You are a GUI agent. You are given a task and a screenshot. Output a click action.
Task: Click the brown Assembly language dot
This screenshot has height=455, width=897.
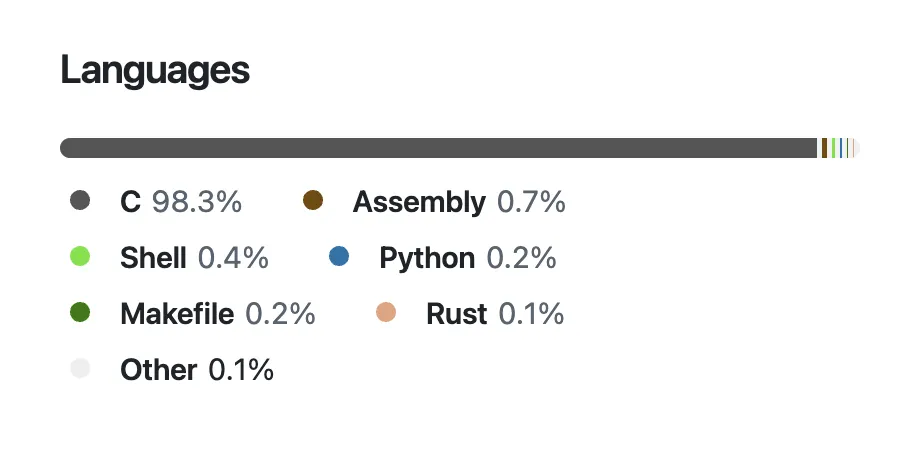pyautogui.click(x=313, y=201)
